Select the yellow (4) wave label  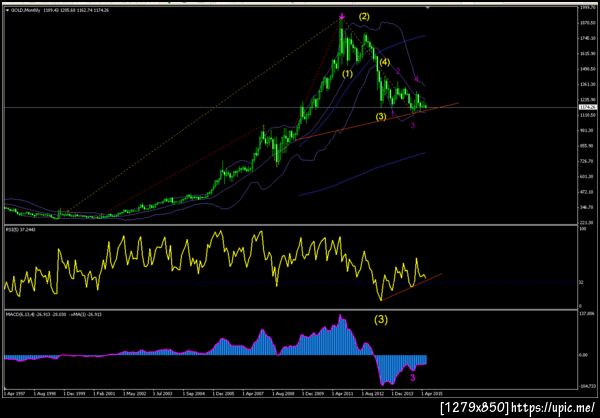(x=384, y=62)
